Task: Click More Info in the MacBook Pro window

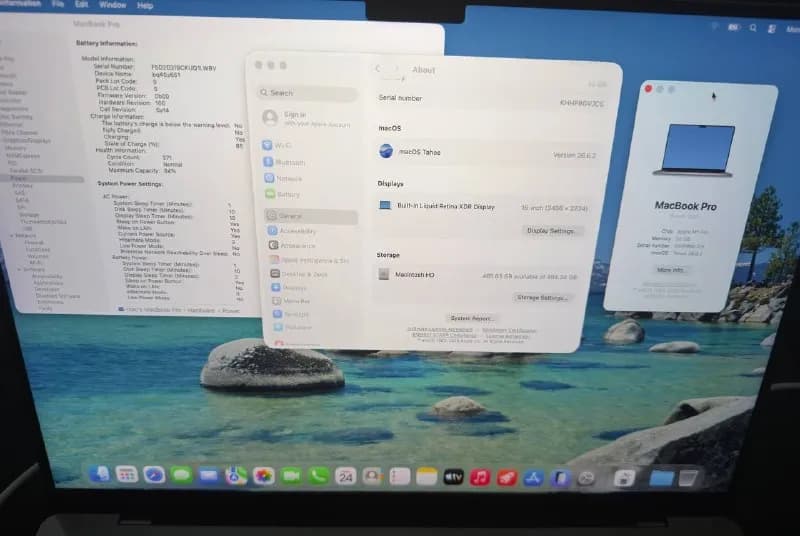Action: 670,270
